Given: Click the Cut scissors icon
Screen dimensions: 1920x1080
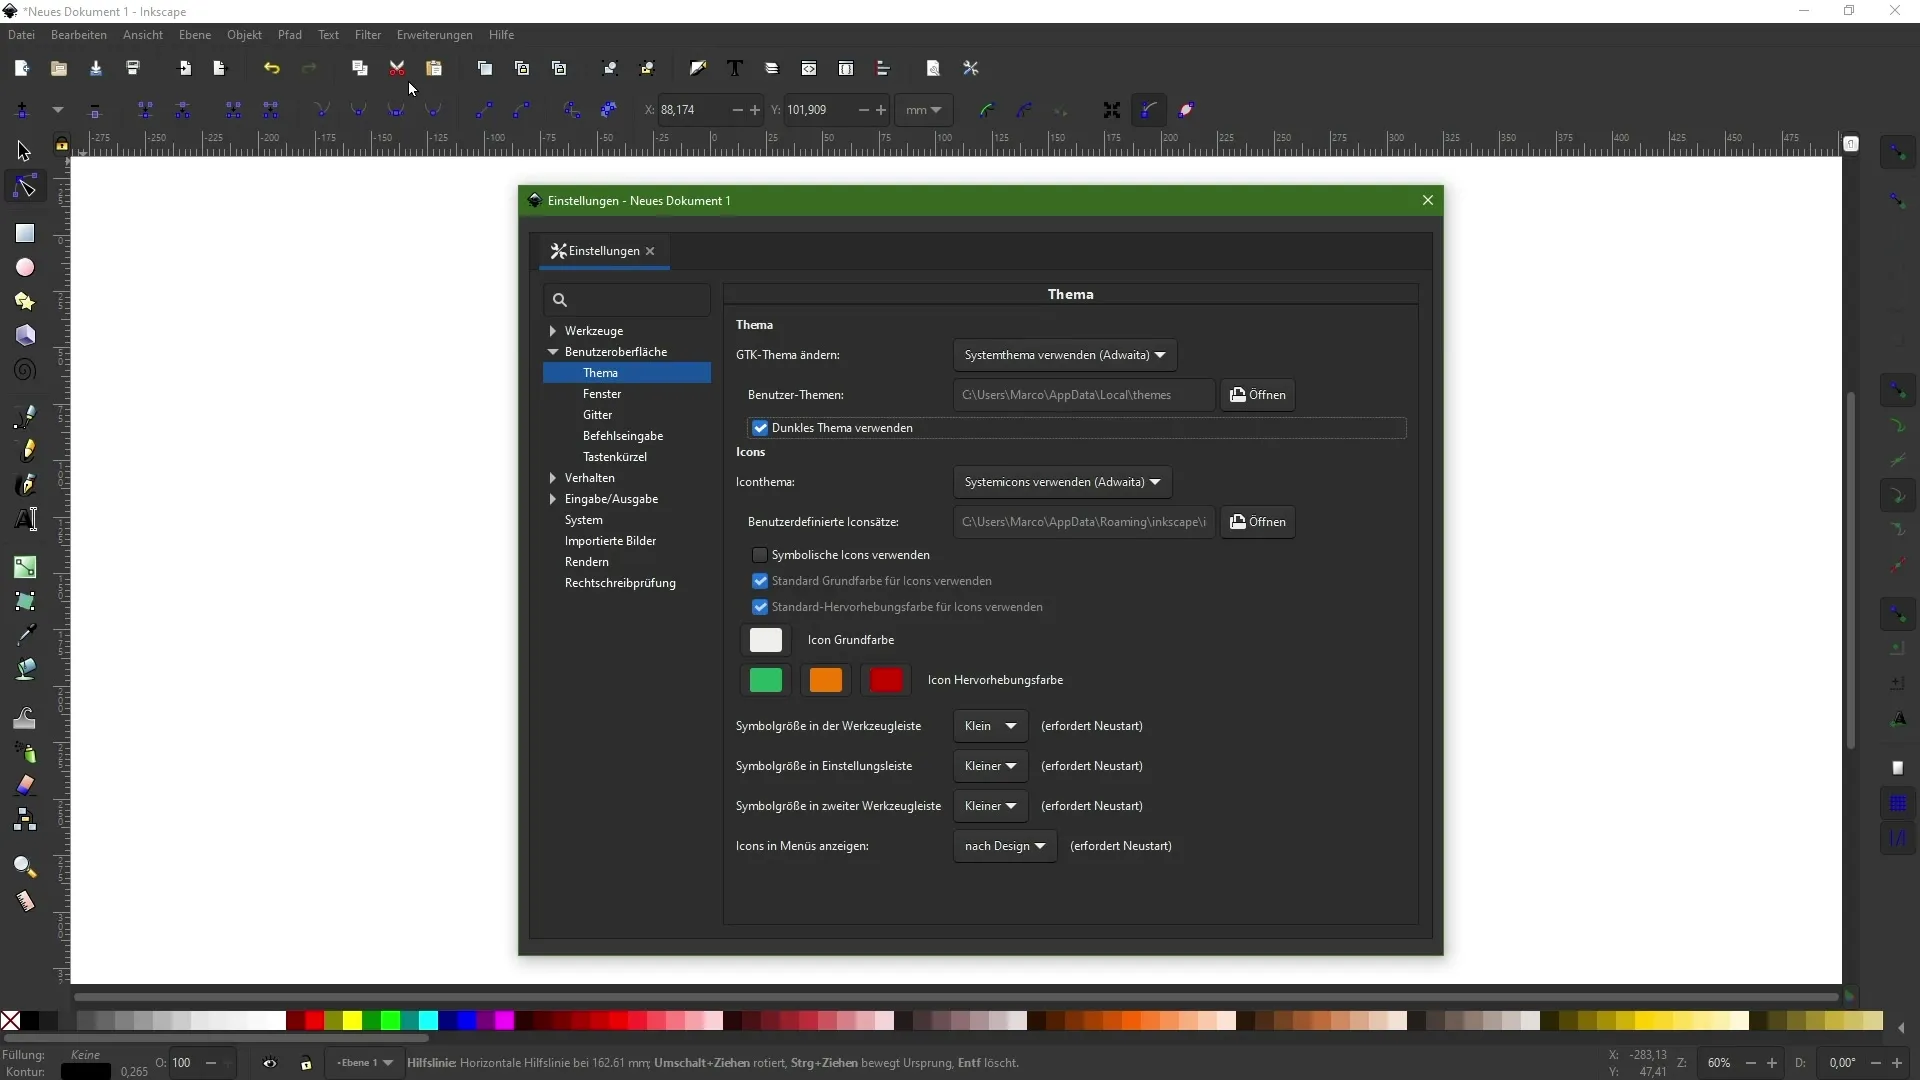Looking at the screenshot, I should pyautogui.click(x=397, y=68).
